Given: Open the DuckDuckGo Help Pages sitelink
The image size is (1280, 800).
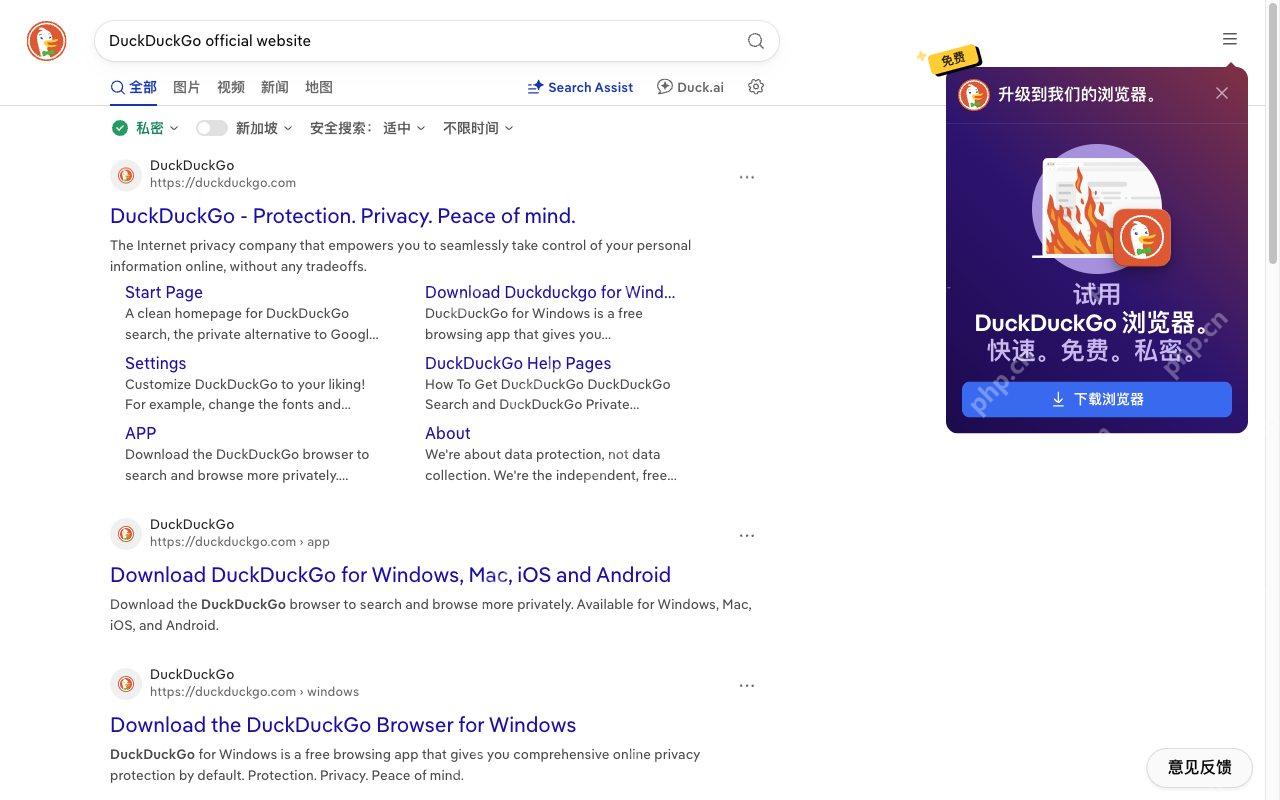Looking at the screenshot, I should coord(518,363).
